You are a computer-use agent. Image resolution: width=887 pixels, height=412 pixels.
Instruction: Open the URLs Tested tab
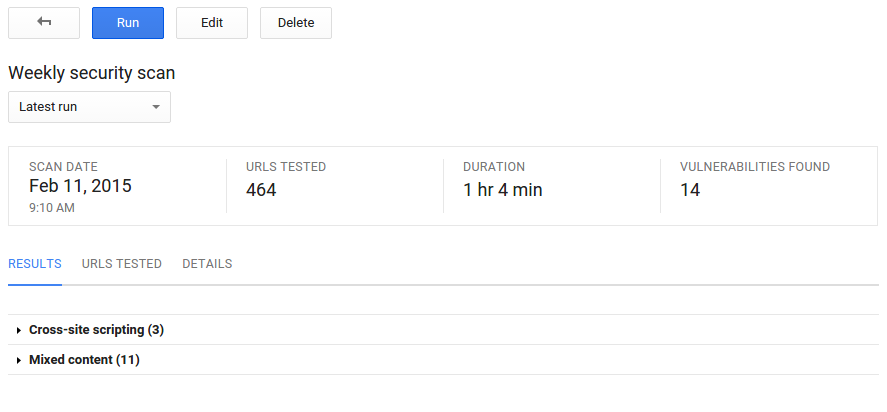(x=121, y=264)
